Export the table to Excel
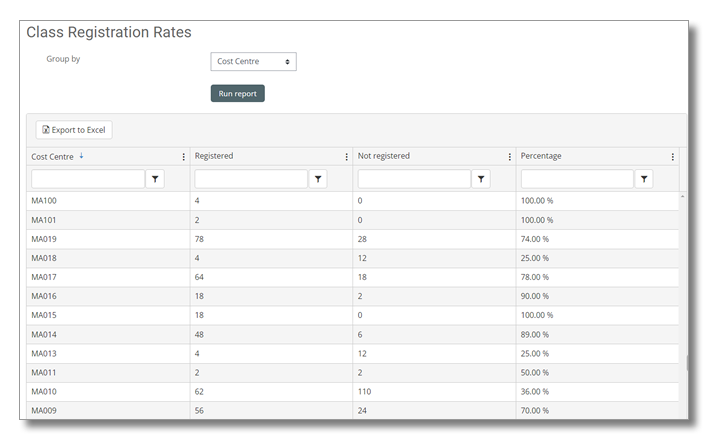 pos(75,130)
